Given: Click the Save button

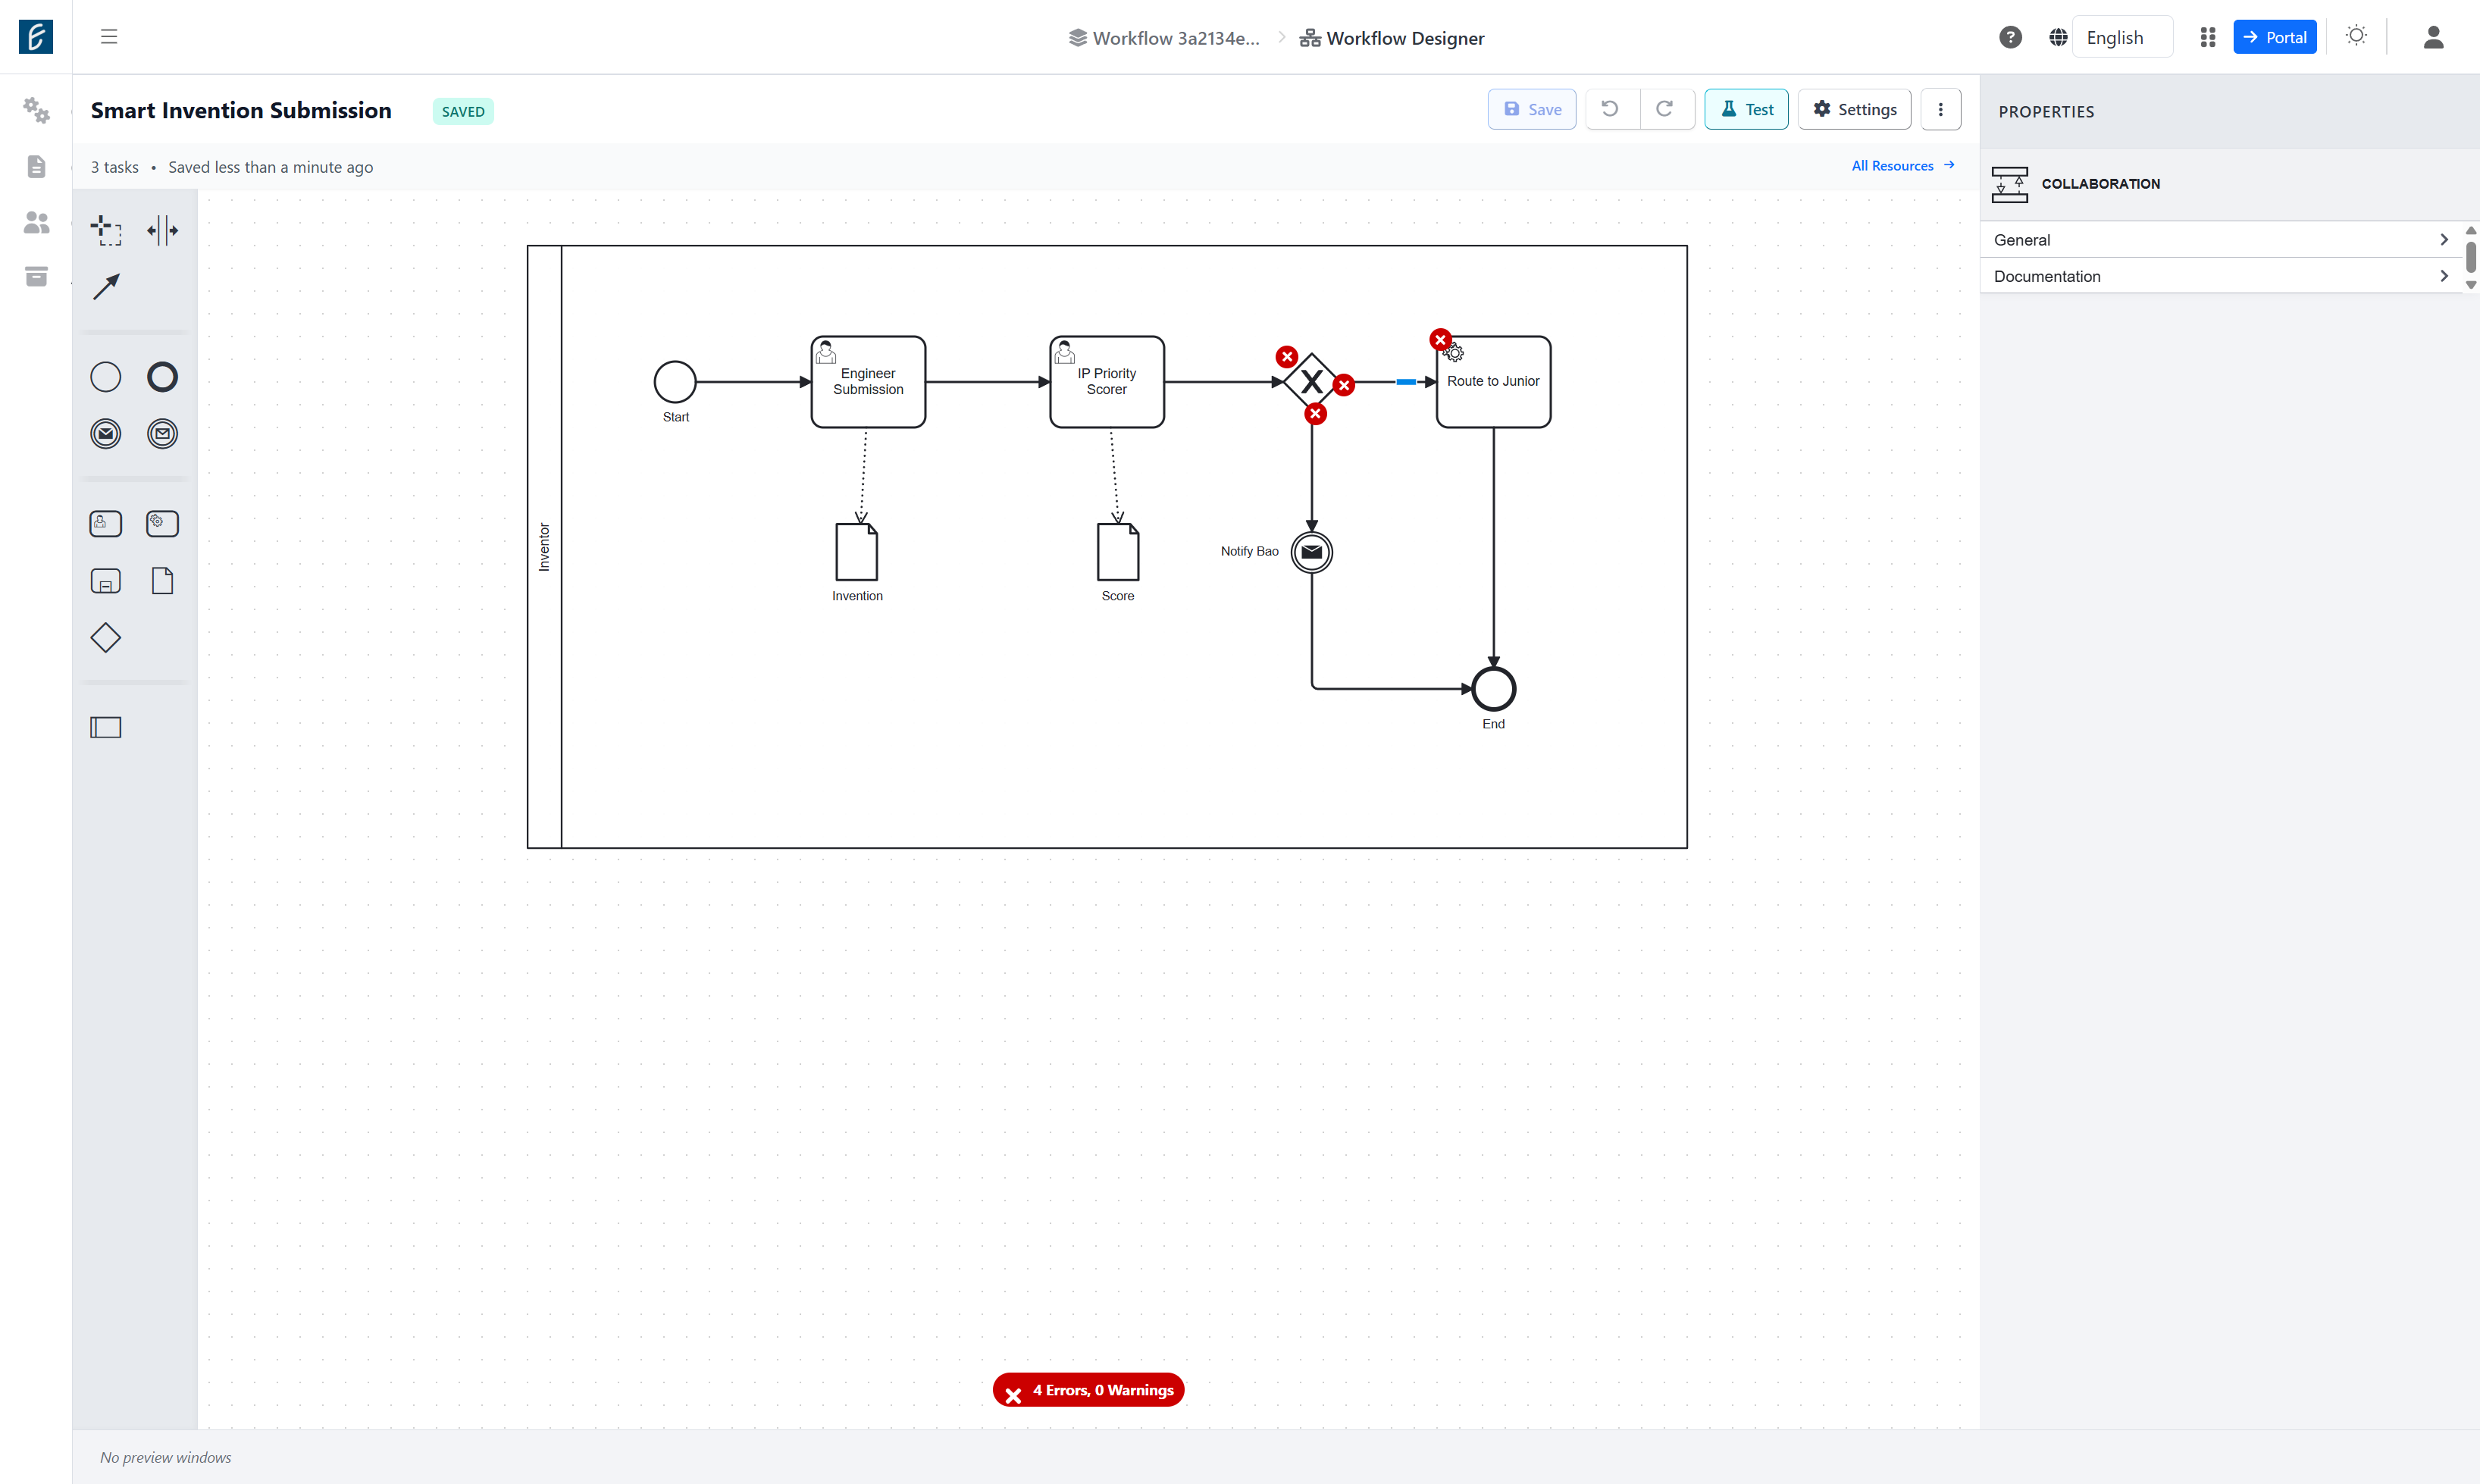Looking at the screenshot, I should (1531, 109).
